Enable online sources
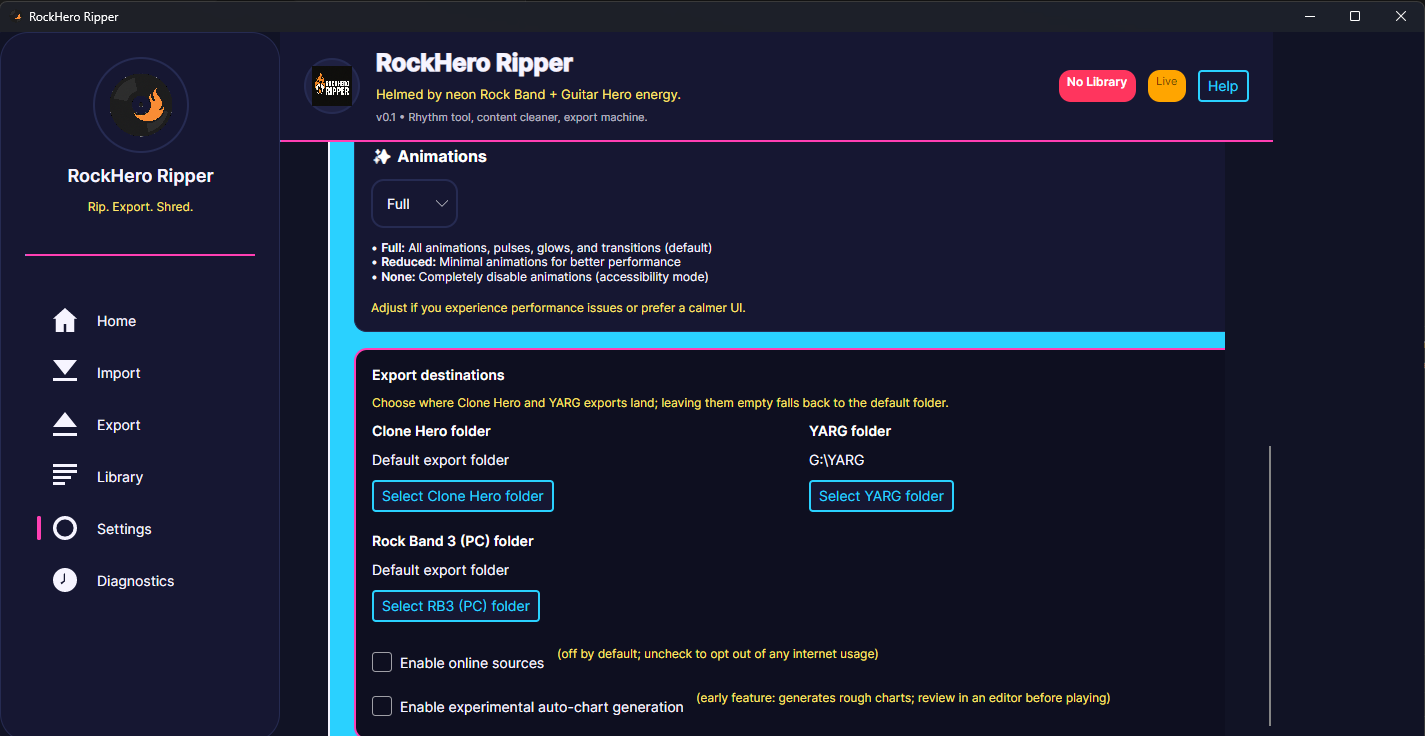 coord(381,661)
